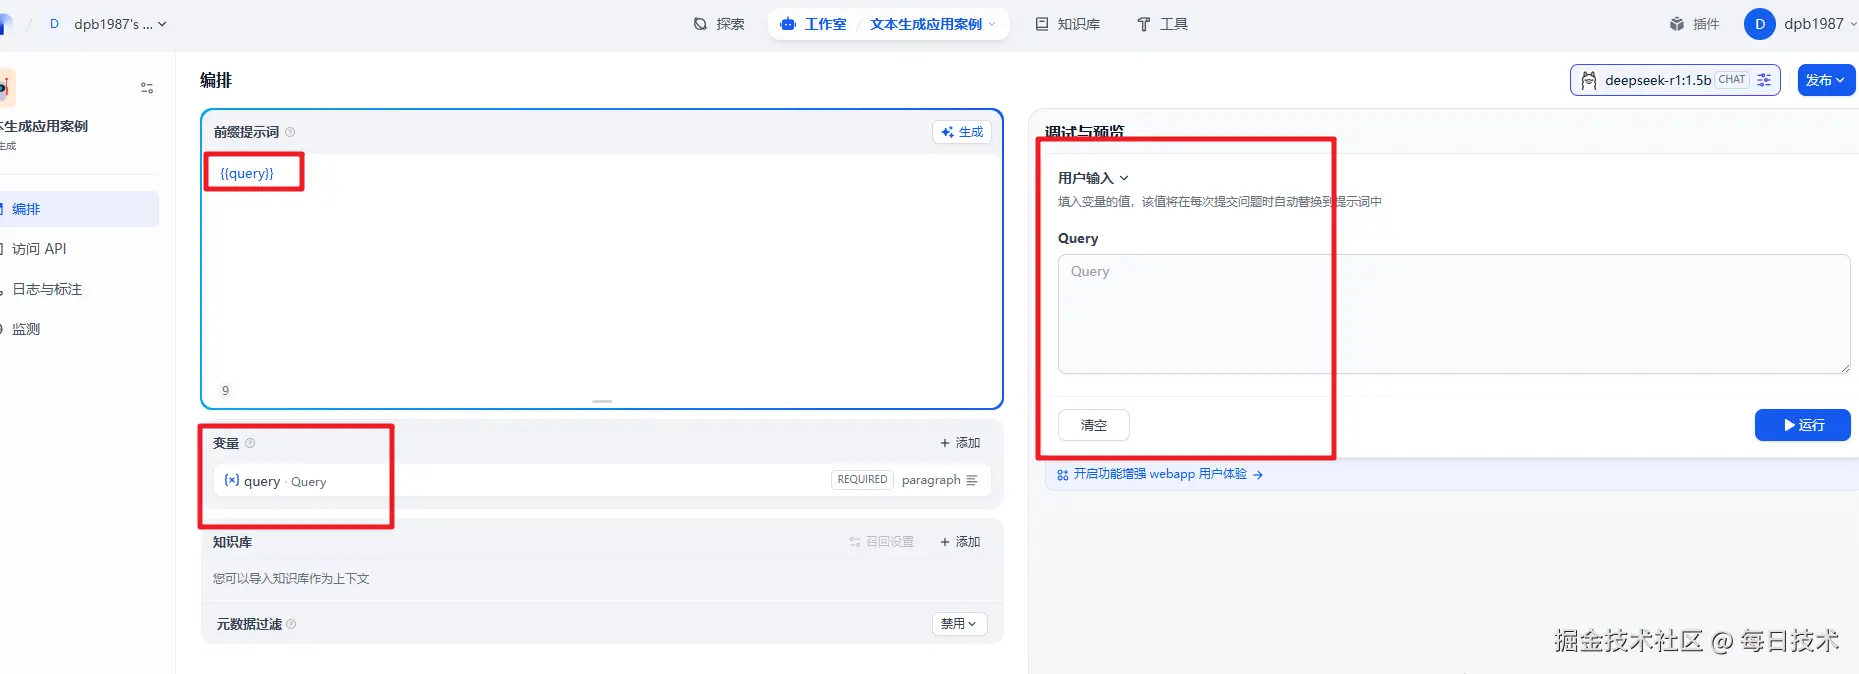Click the 插件 cube icon
This screenshot has width=1859, height=674.
tap(1677, 24)
